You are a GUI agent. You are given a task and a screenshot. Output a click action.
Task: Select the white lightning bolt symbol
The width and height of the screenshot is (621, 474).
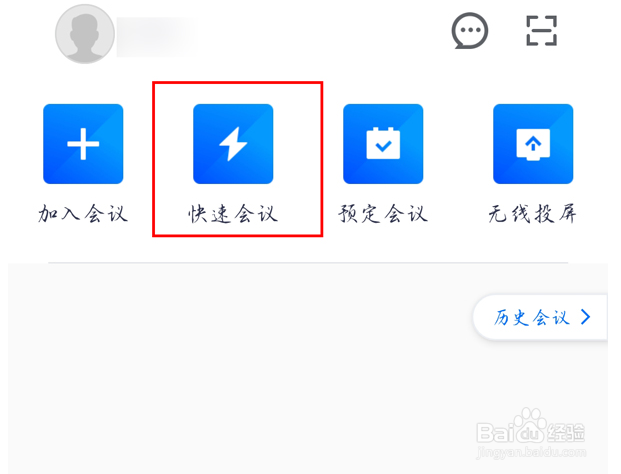(233, 144)
